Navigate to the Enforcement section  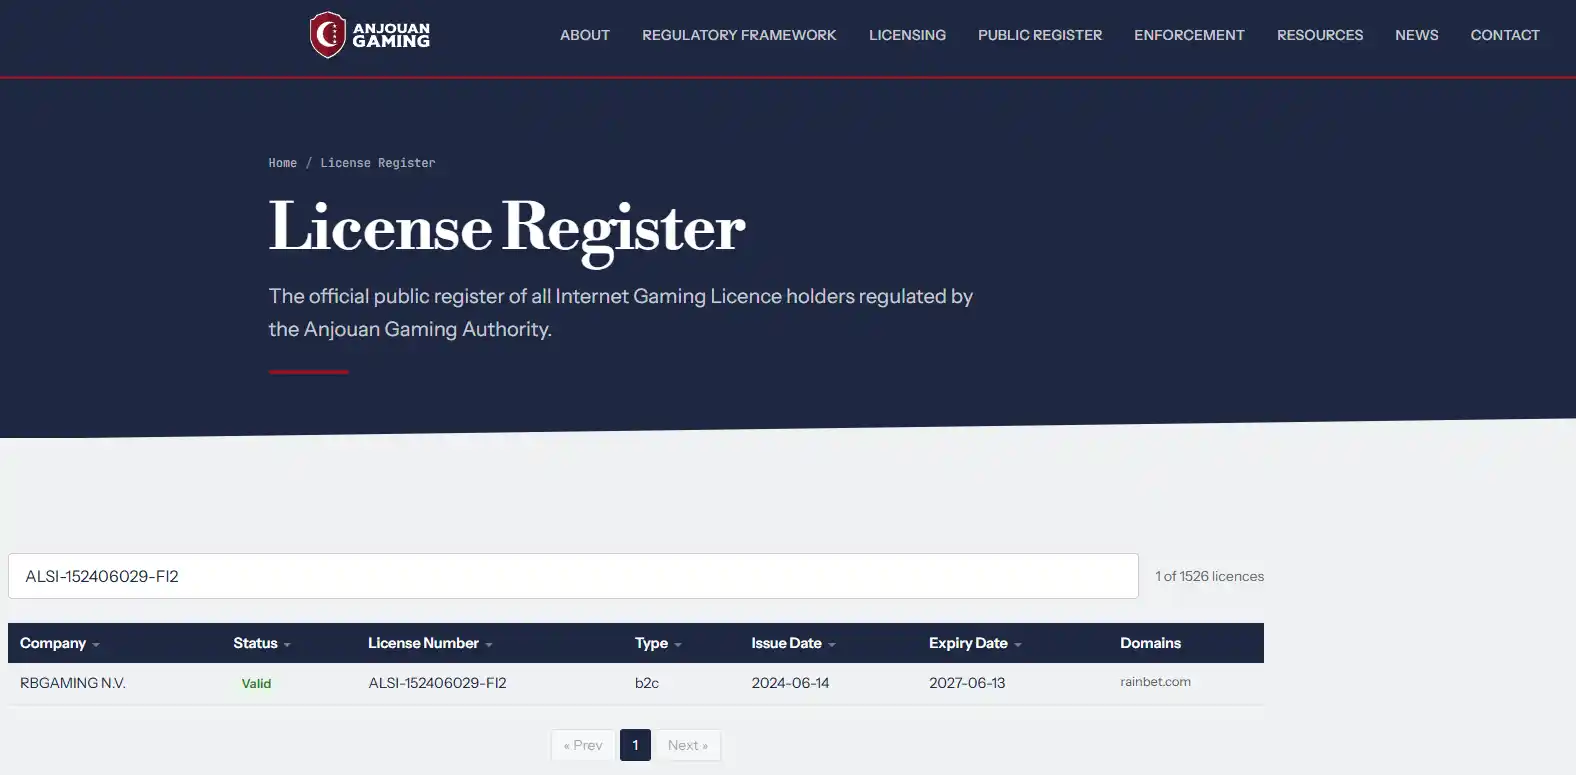point(1189,35)
